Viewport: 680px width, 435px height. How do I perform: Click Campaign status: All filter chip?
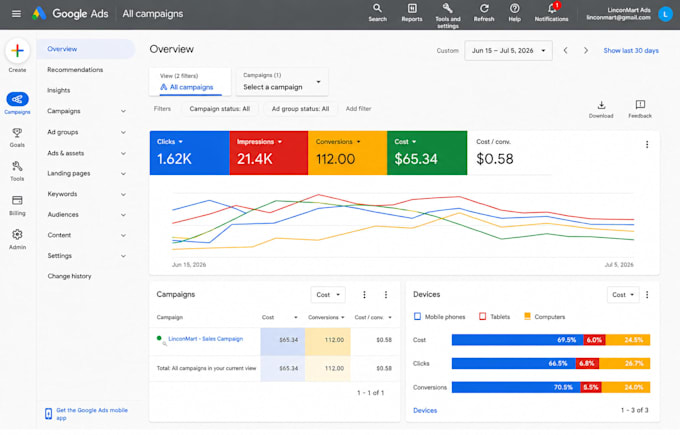tap(219, 109)
